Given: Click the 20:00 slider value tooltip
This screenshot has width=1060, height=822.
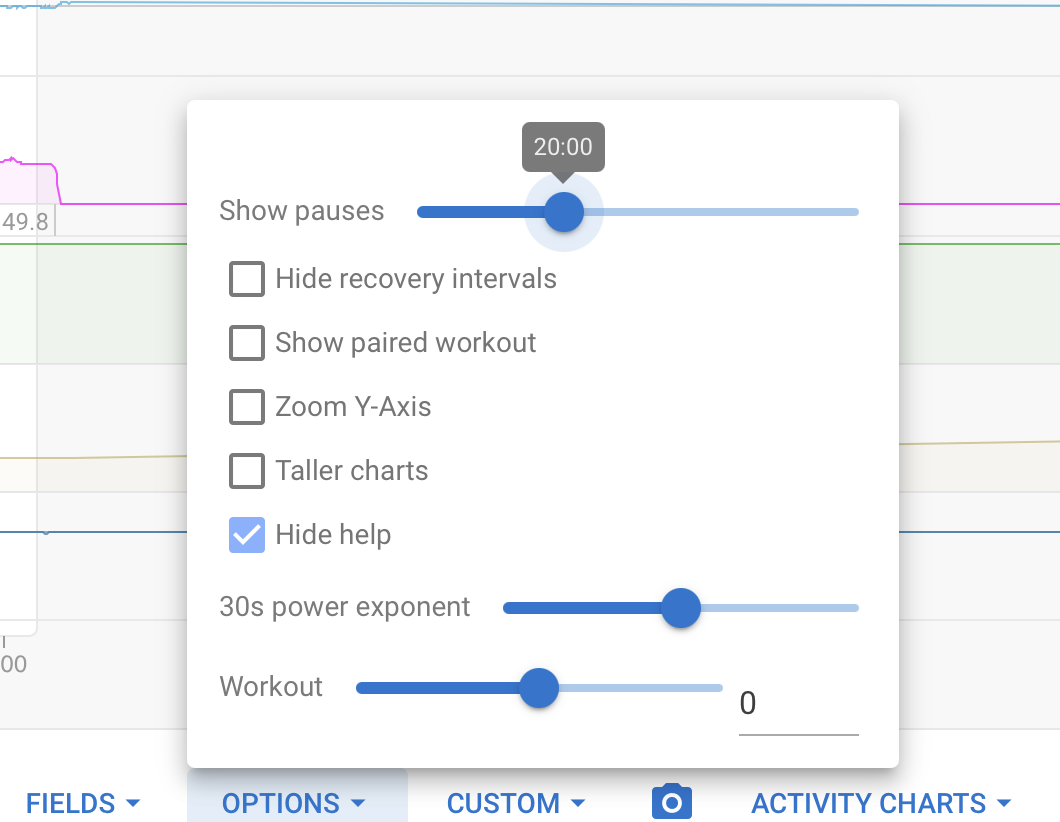Looking at the screenshot, I should click(x=563, y=148).
